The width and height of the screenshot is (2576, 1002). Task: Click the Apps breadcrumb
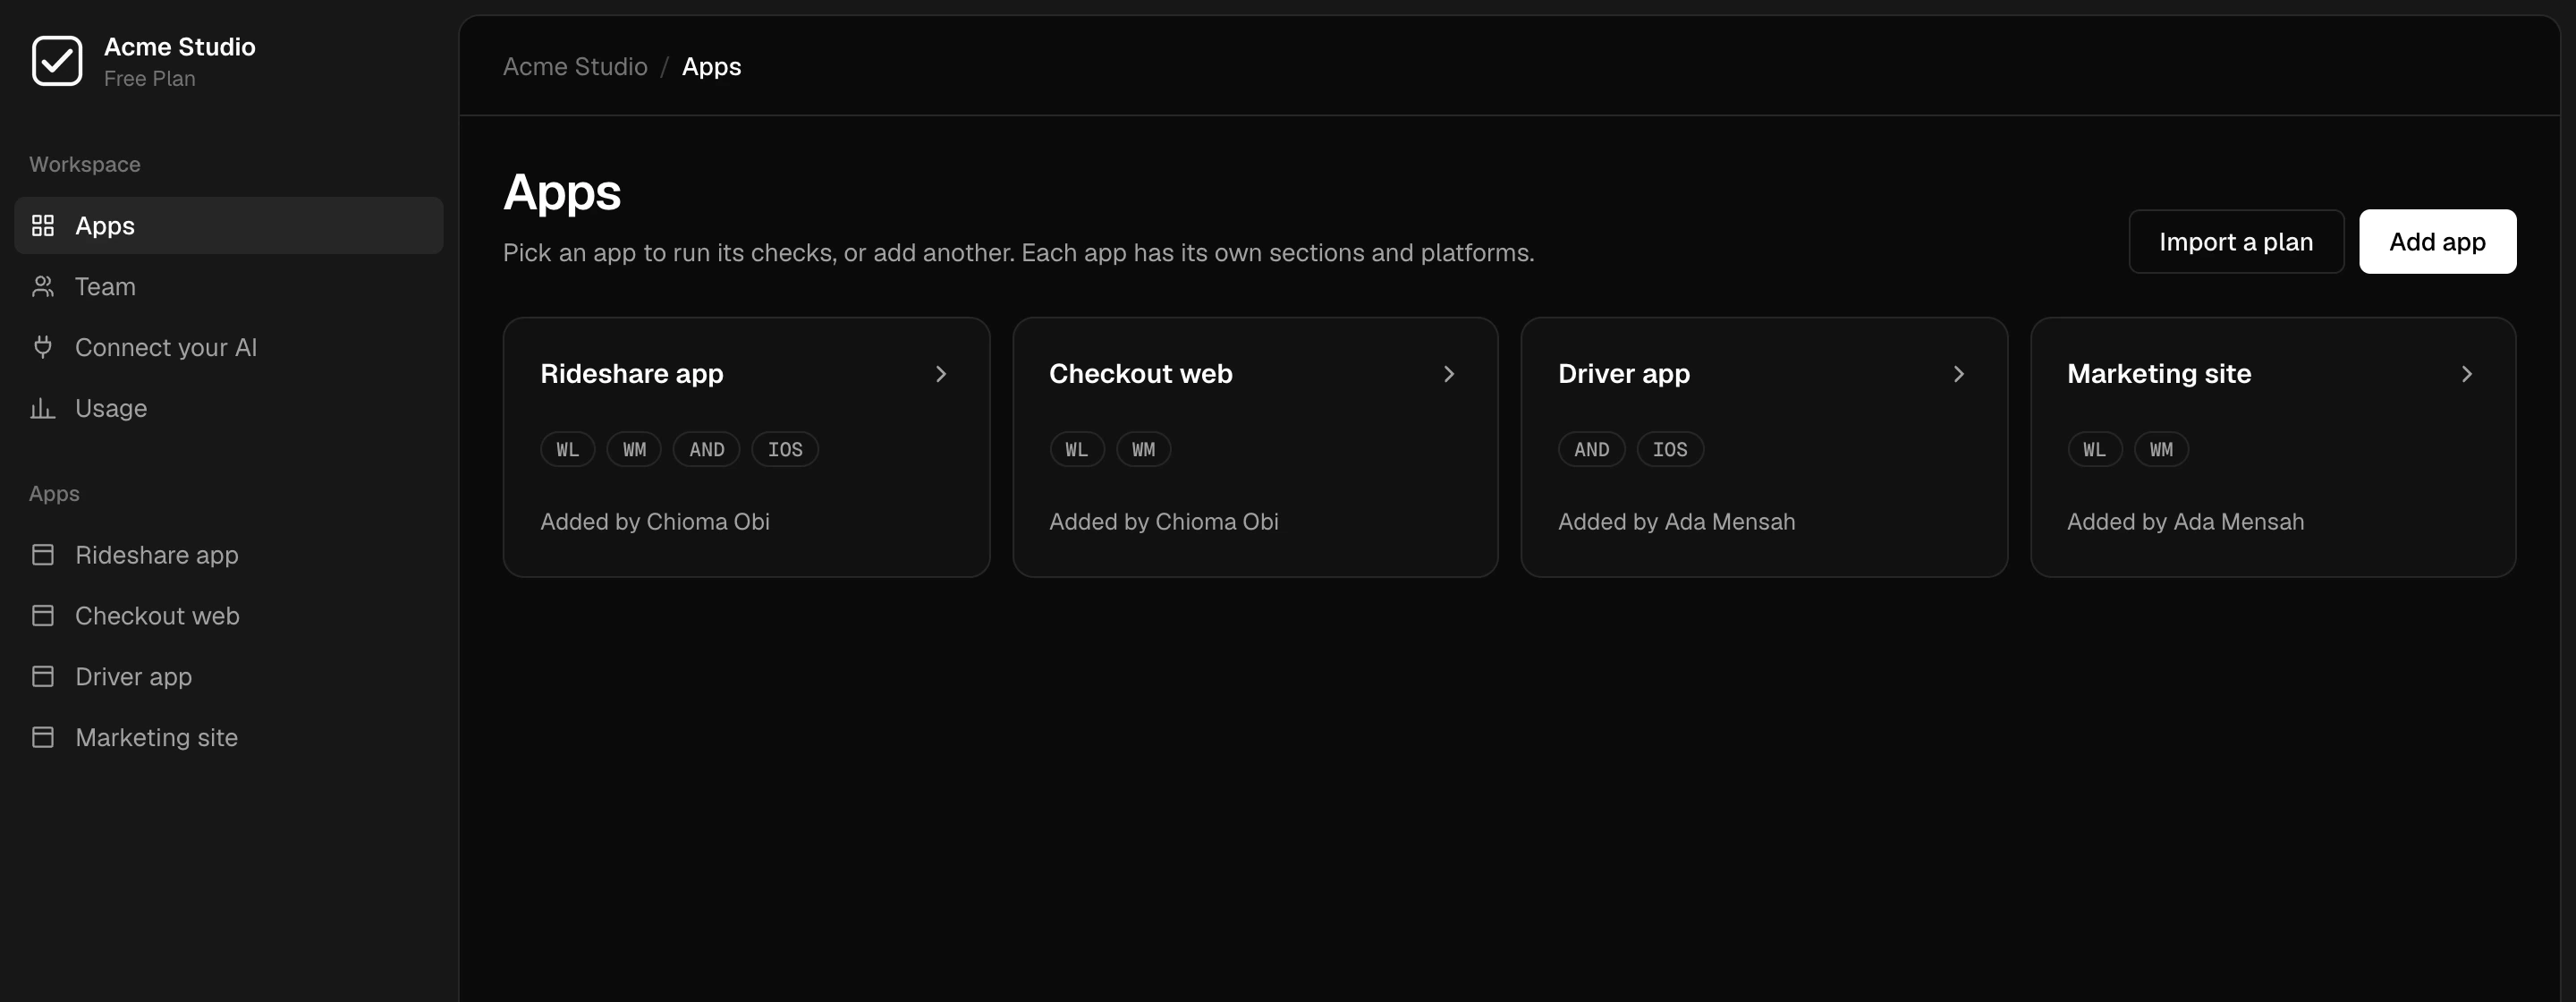pos(711,67)
